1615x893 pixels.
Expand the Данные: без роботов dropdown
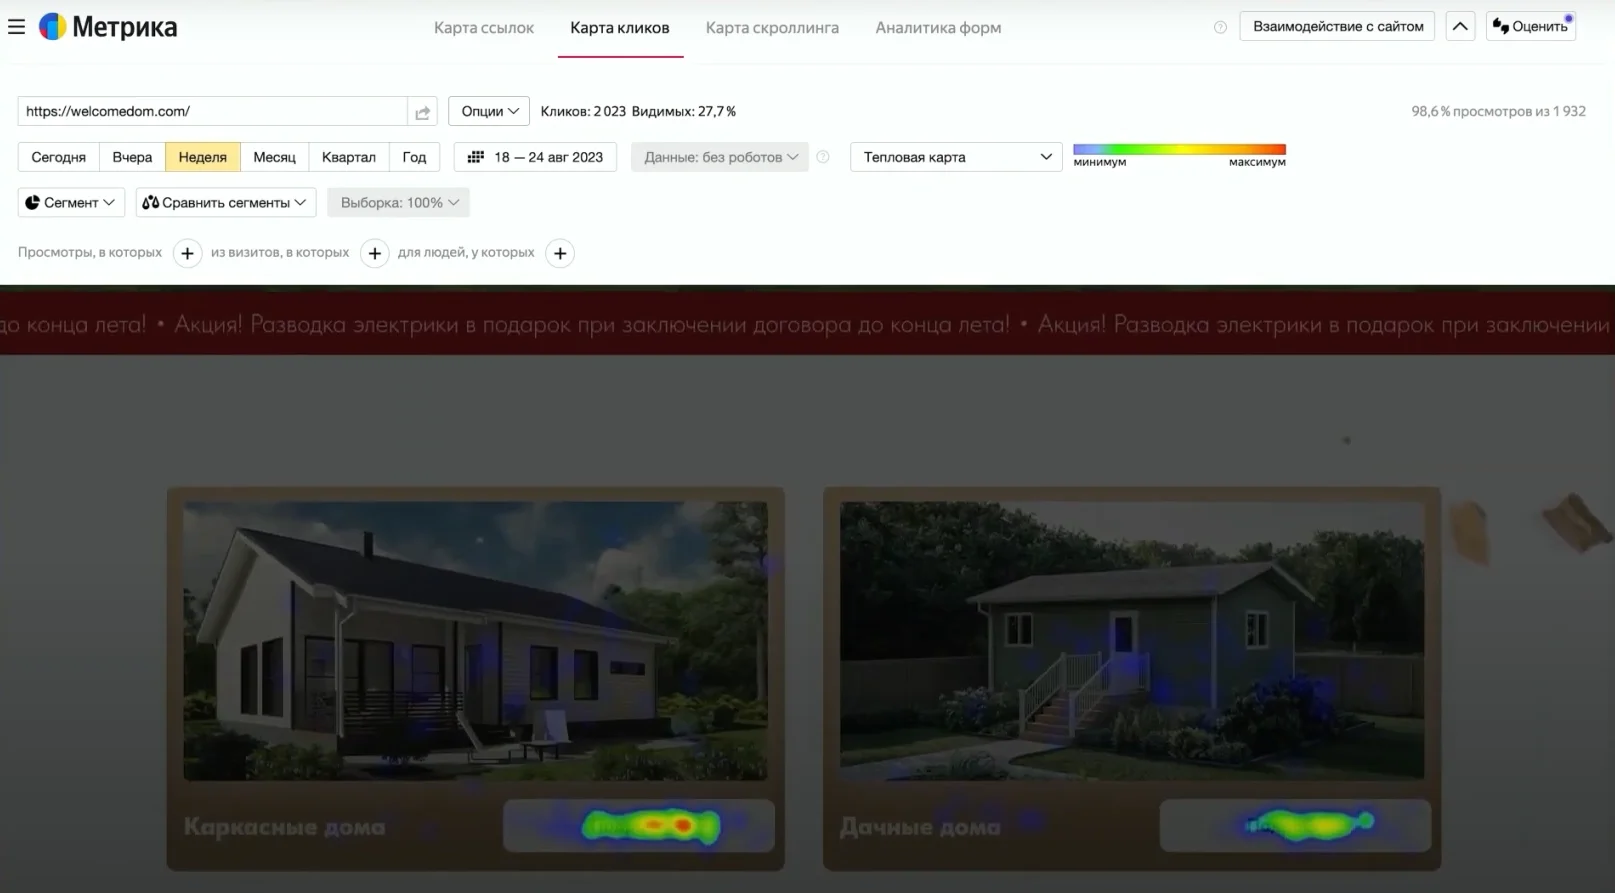720,157
